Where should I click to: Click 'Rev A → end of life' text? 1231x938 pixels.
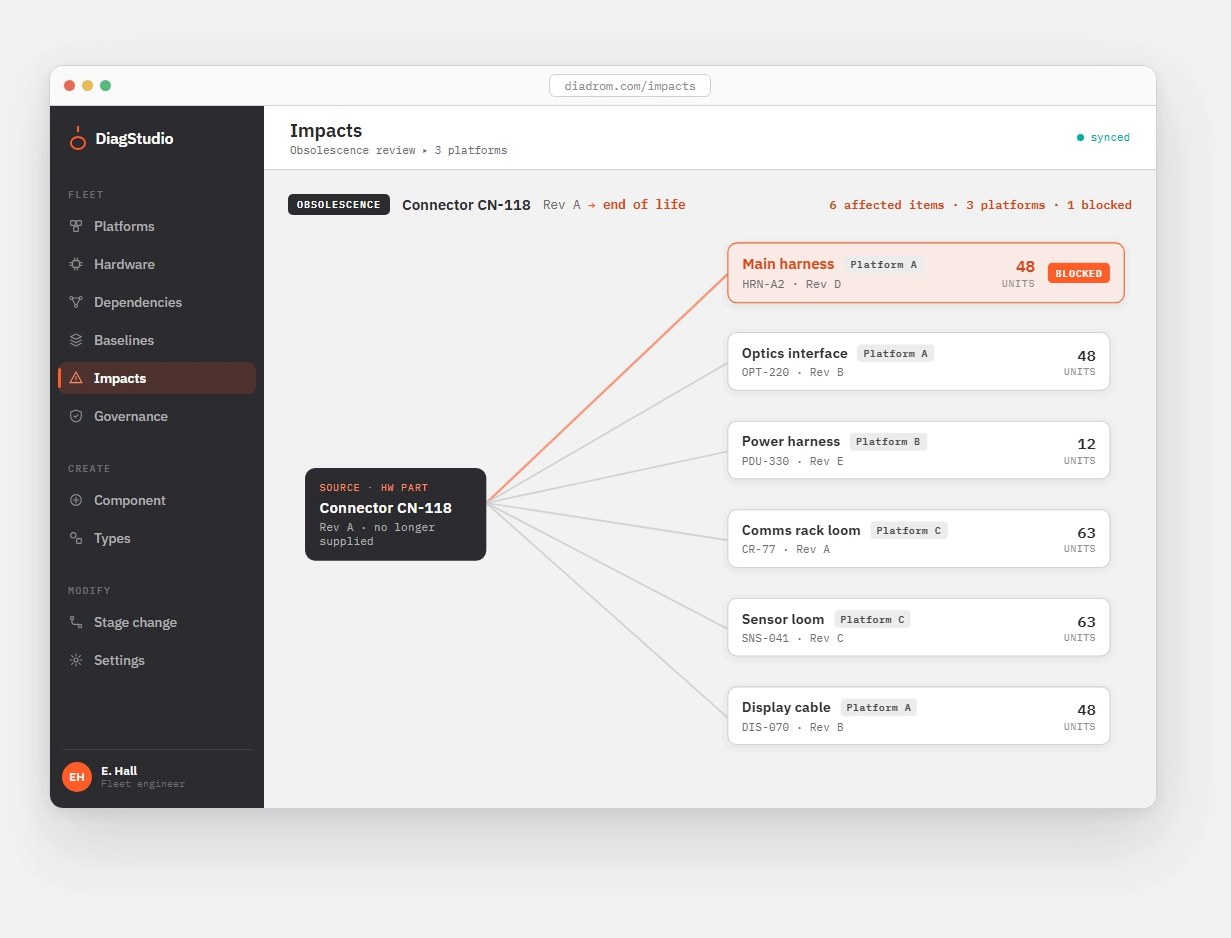(614, 205)
